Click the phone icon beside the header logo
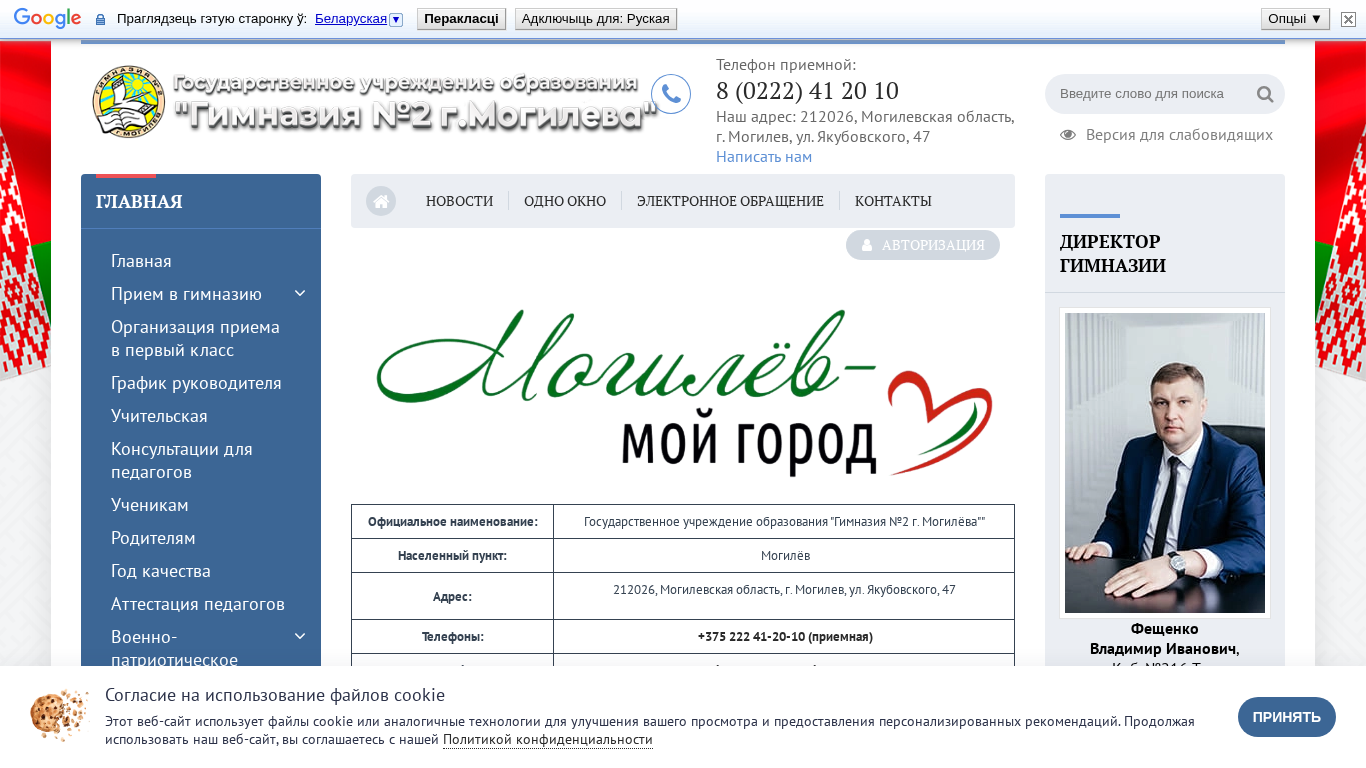Image resolution: width=1366 pixels, height=768 pixels. pyautogui.click(x=671, y=94)
